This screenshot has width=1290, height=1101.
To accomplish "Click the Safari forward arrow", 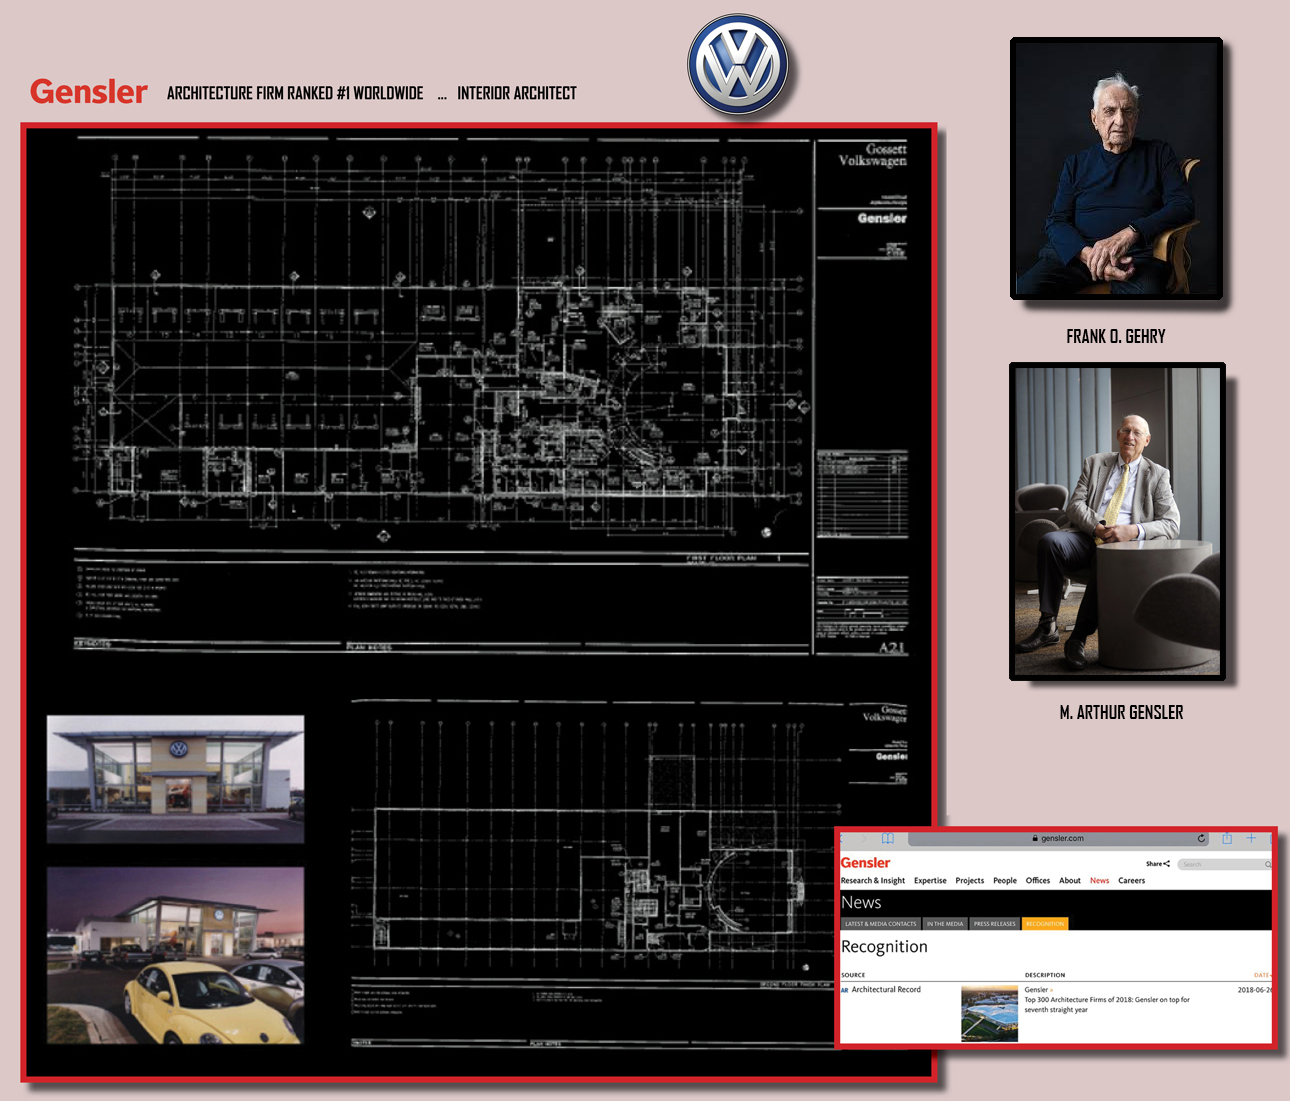I will tap(863, 838).
